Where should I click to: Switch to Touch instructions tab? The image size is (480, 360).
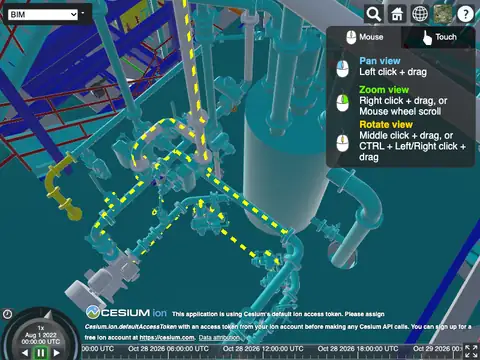(439, 37)
